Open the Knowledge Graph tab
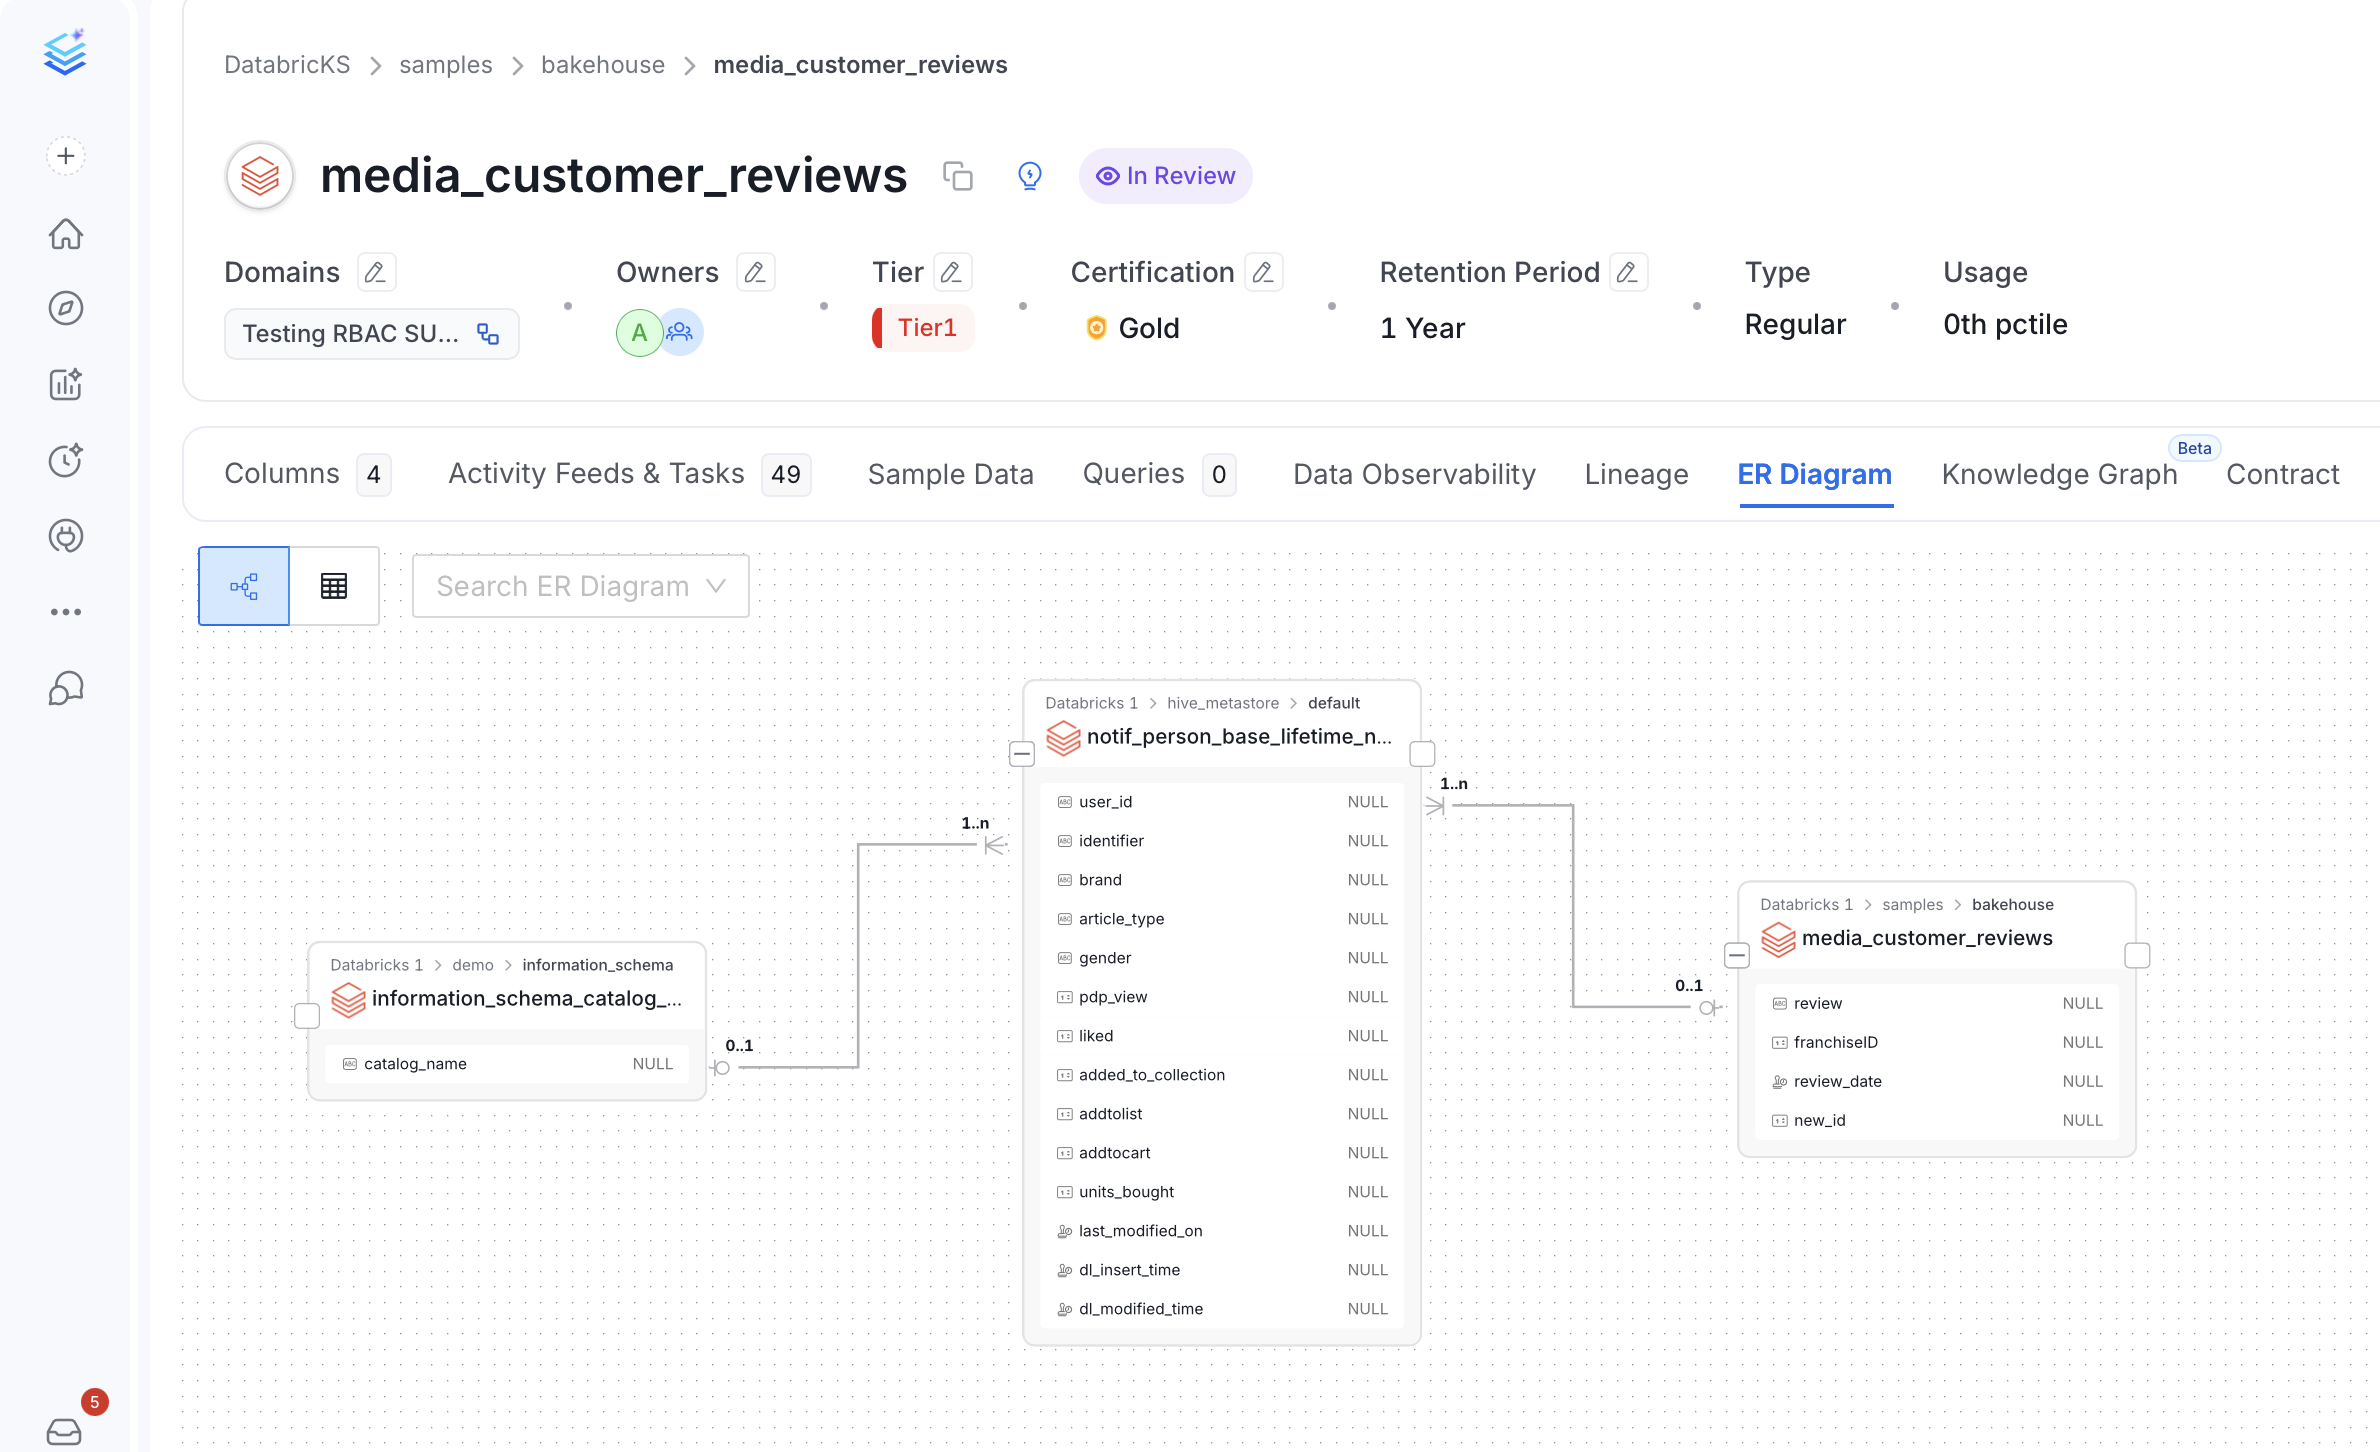 (x=2059, y=474)
